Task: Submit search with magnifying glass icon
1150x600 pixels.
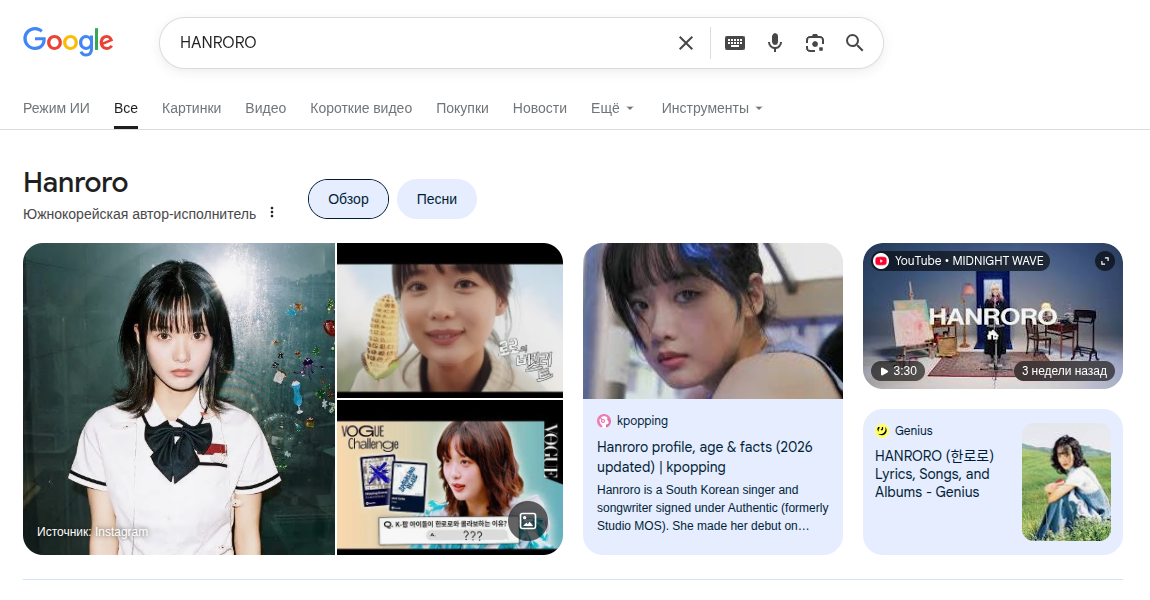Action: (x=854, y=43)
